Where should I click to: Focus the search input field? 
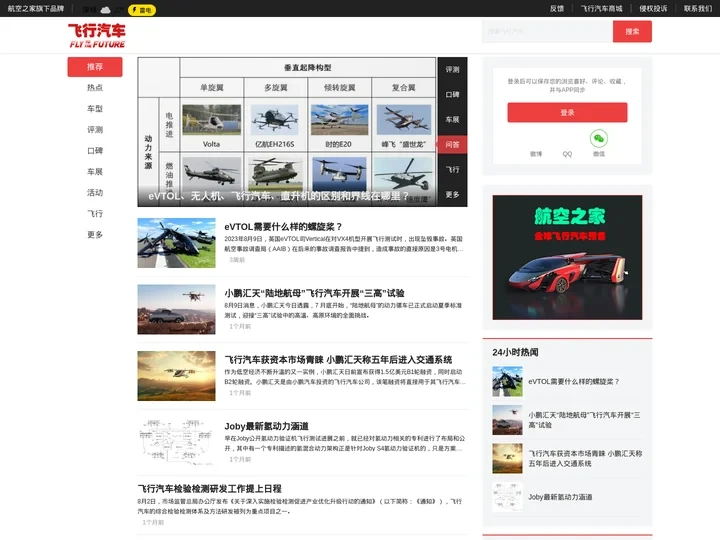click(547, 32)
